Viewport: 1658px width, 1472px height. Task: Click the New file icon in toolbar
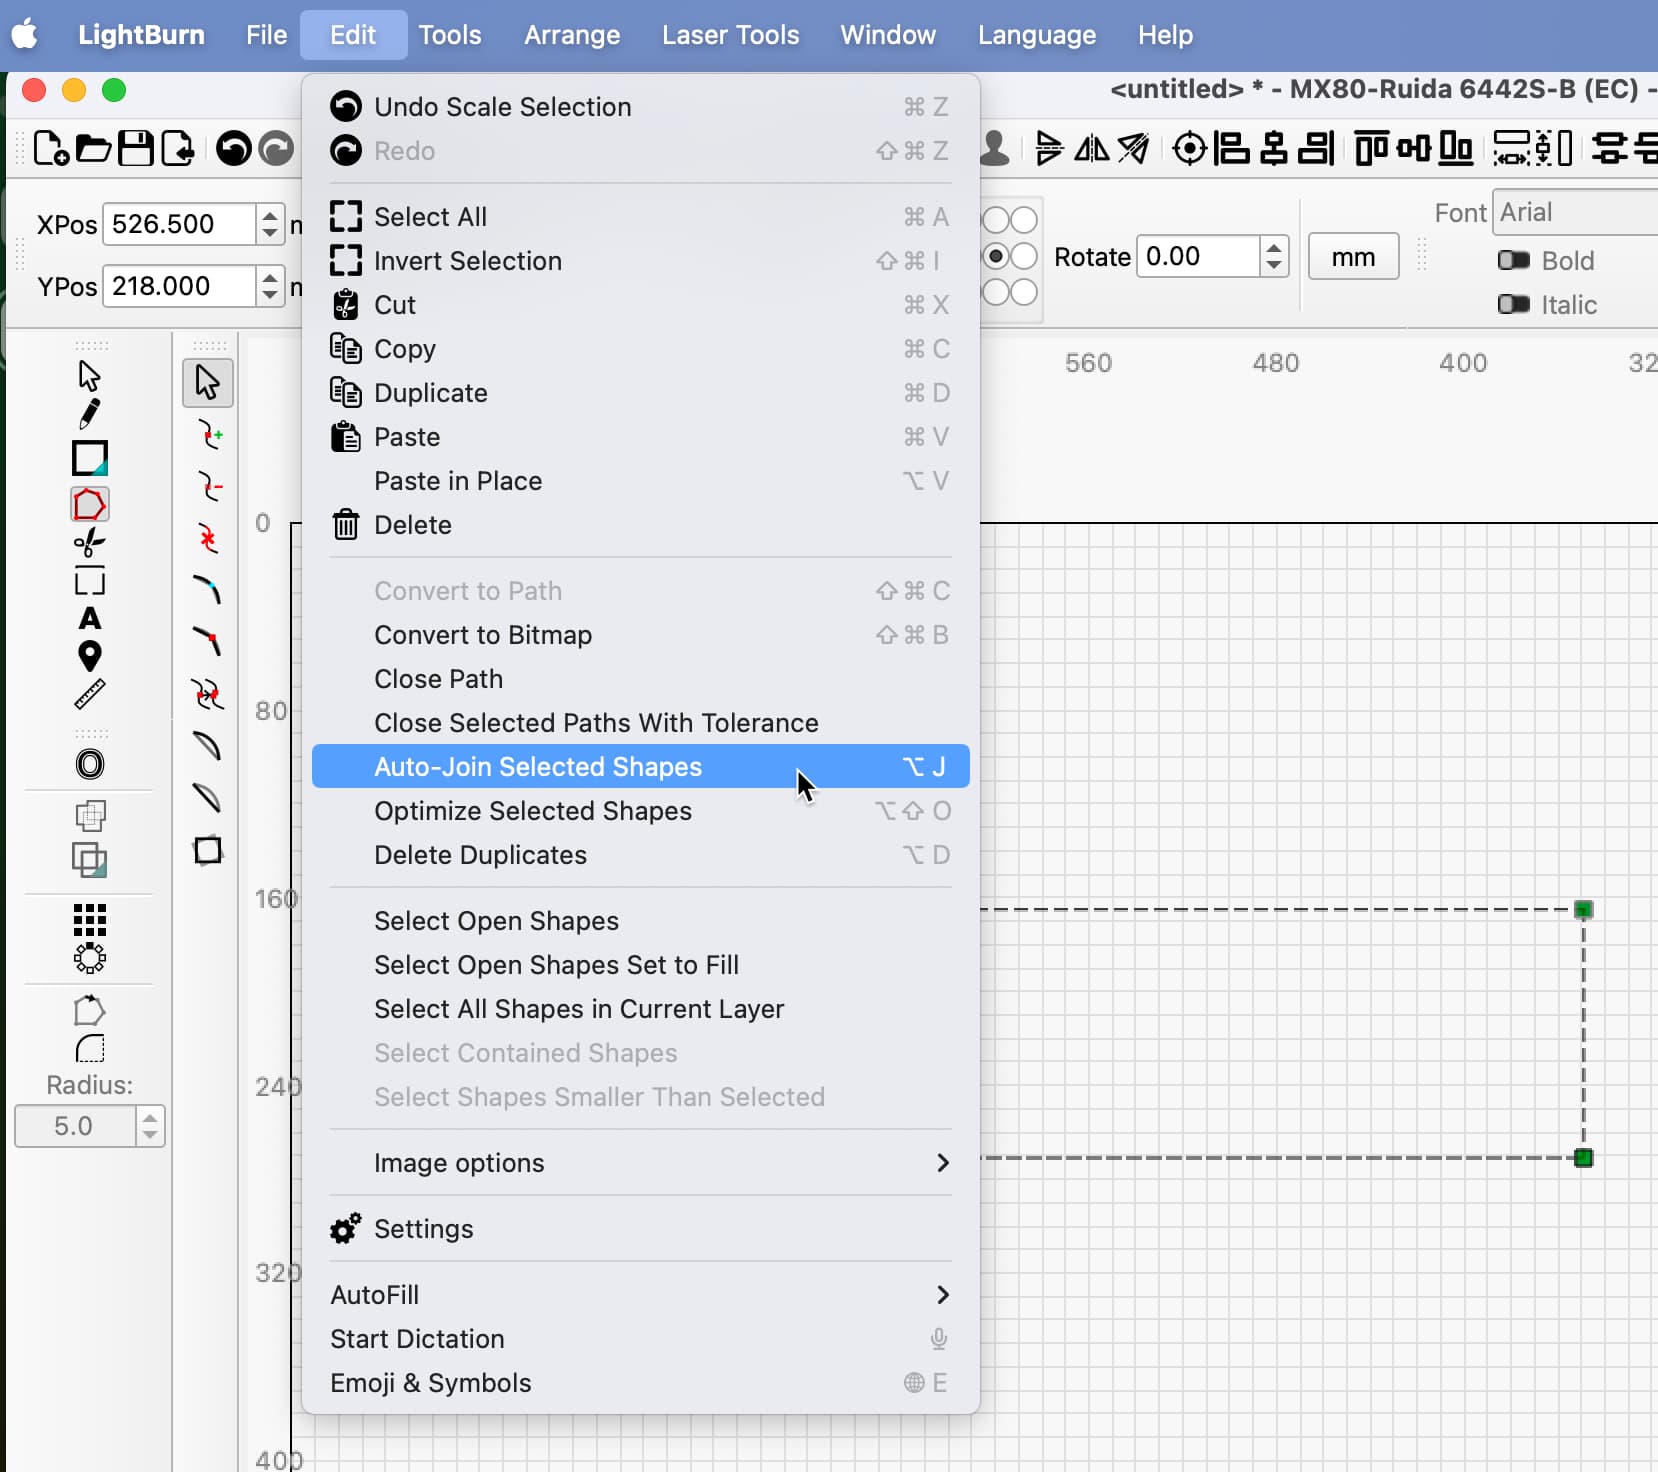[51, 149]
